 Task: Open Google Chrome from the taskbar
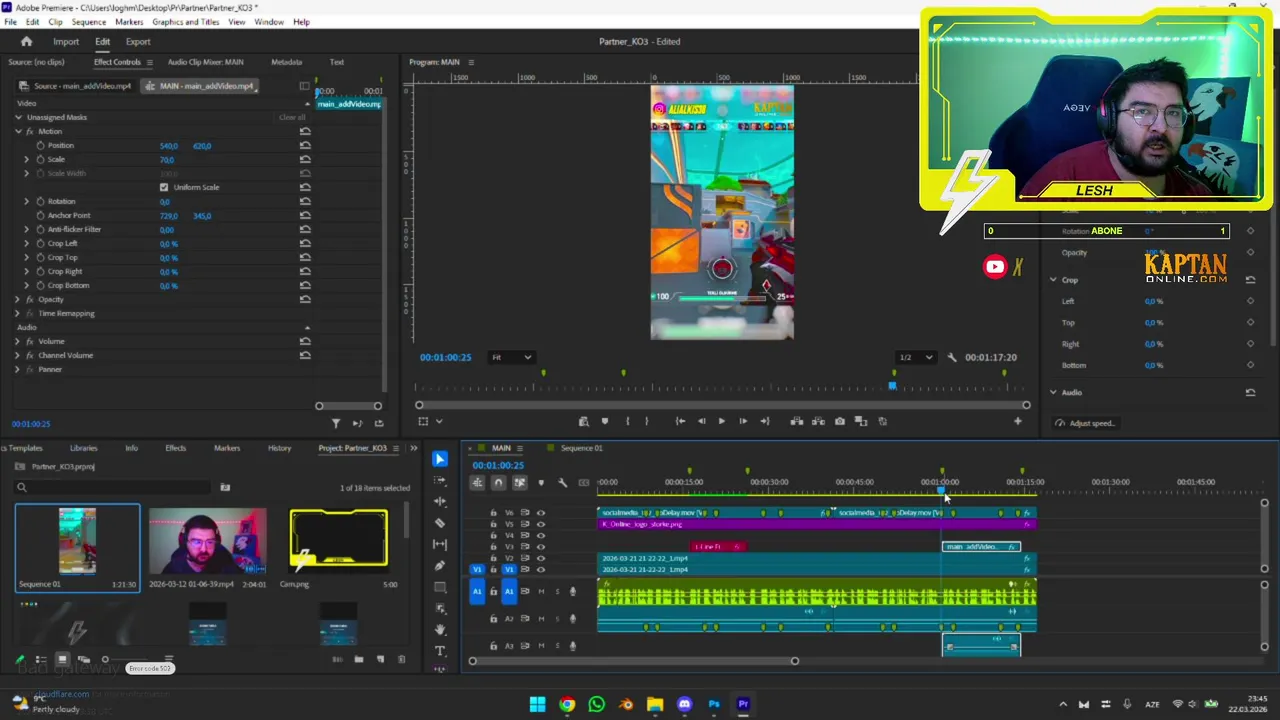[567, 704]
